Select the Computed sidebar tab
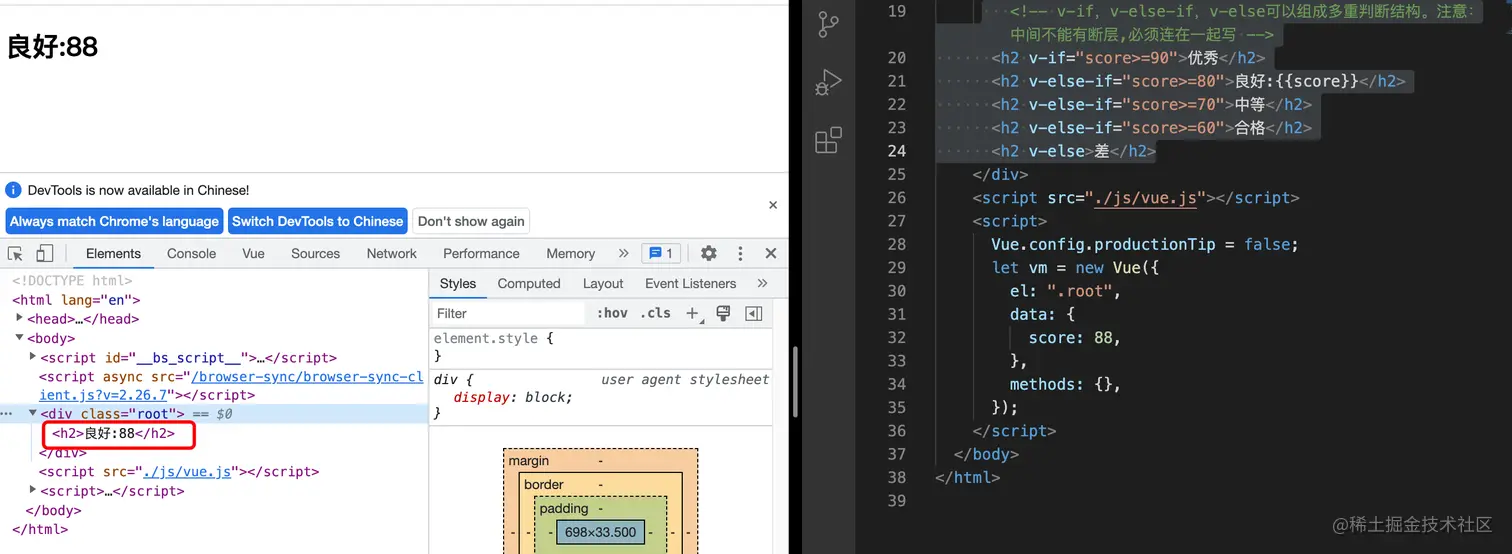The image size is (1512, 554). pyautogui.click(x=529, y=283)
